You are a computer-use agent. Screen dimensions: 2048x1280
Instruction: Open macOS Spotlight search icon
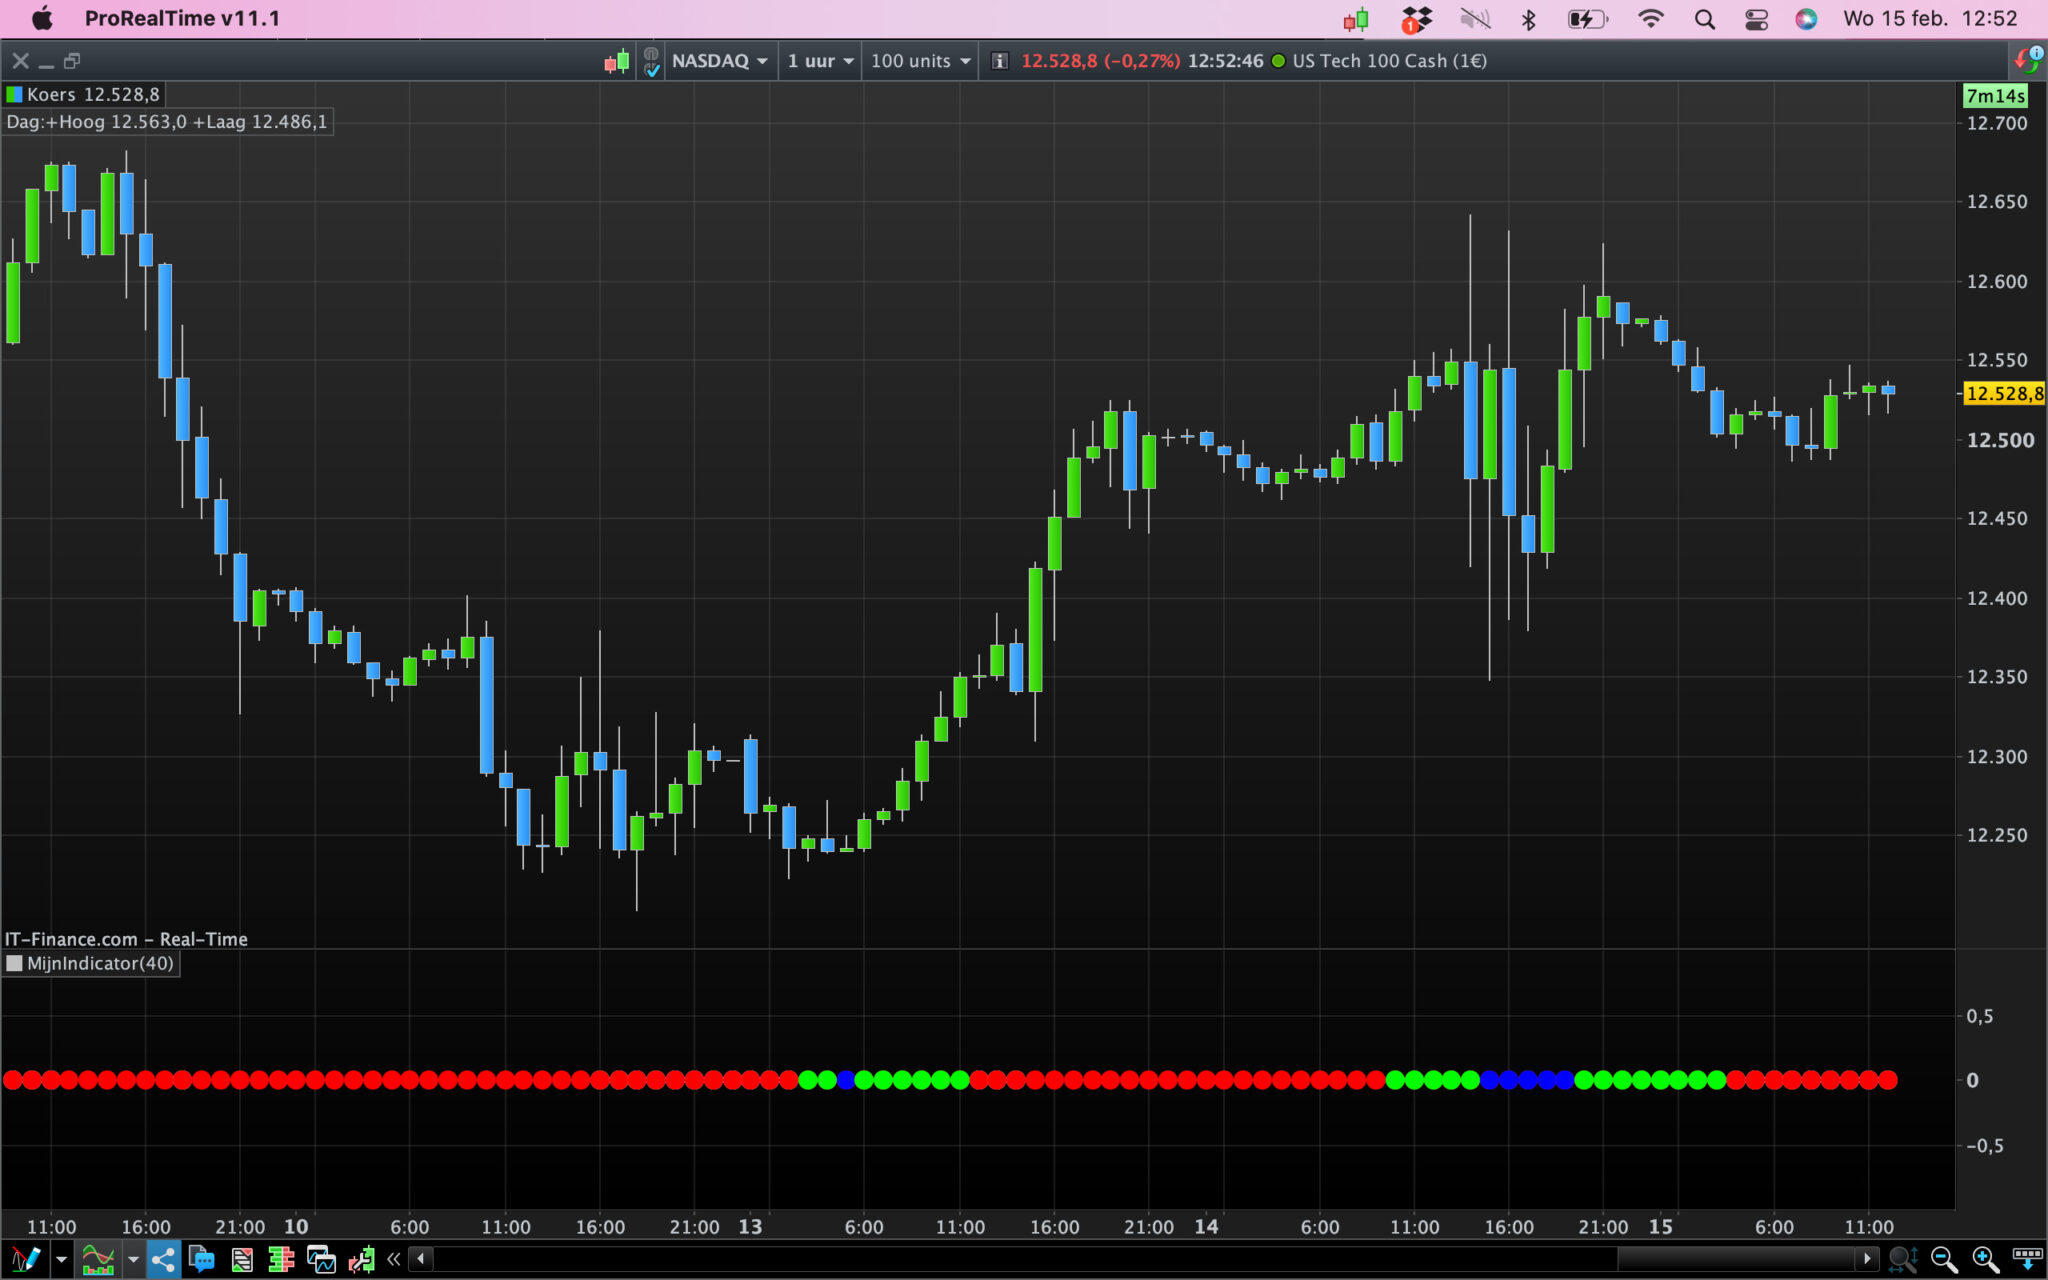click(1704, 19)
